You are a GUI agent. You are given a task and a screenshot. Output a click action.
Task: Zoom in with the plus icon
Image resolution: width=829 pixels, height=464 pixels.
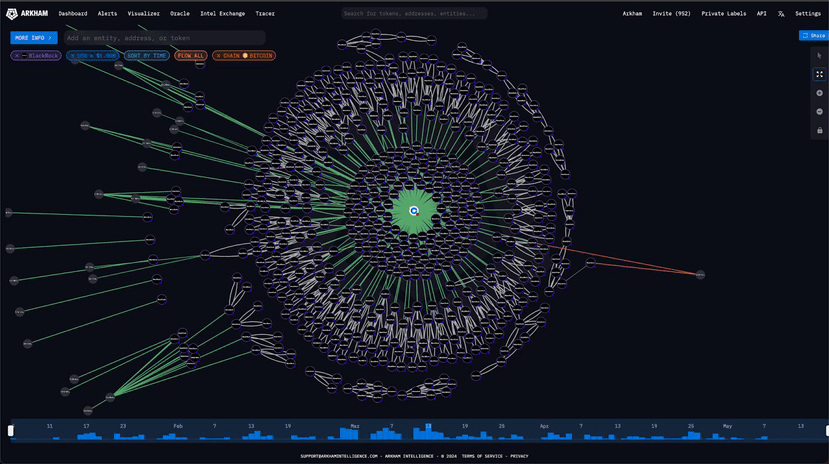tap(819, 93)
